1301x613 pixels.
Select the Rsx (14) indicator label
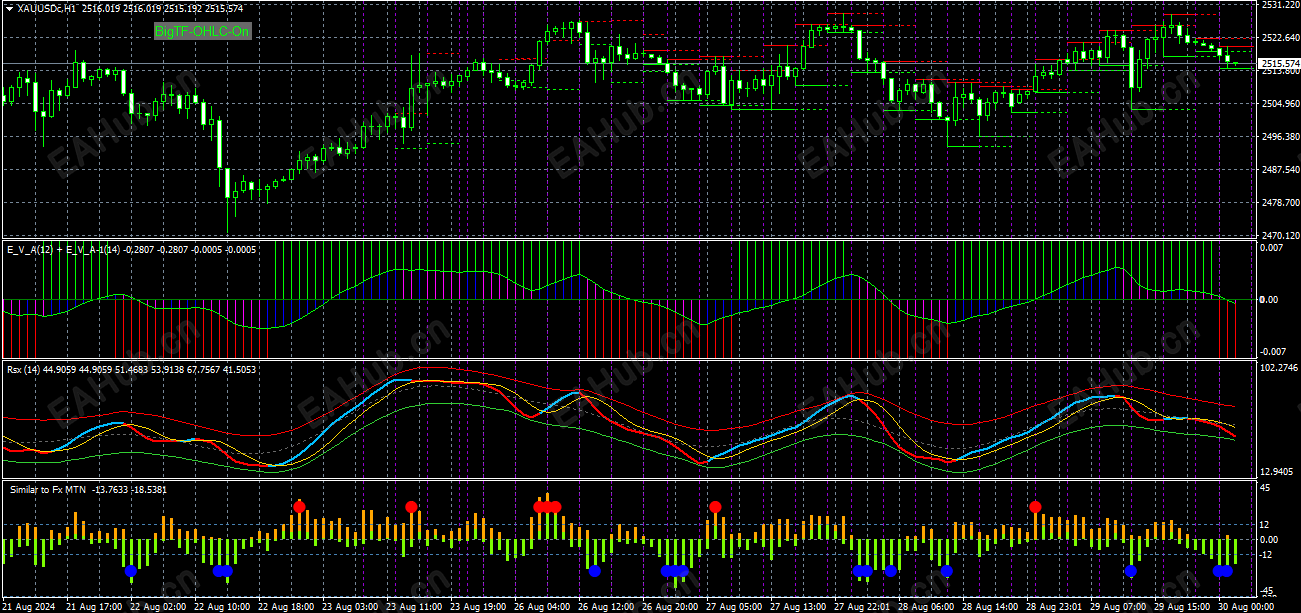click(25, 370)
